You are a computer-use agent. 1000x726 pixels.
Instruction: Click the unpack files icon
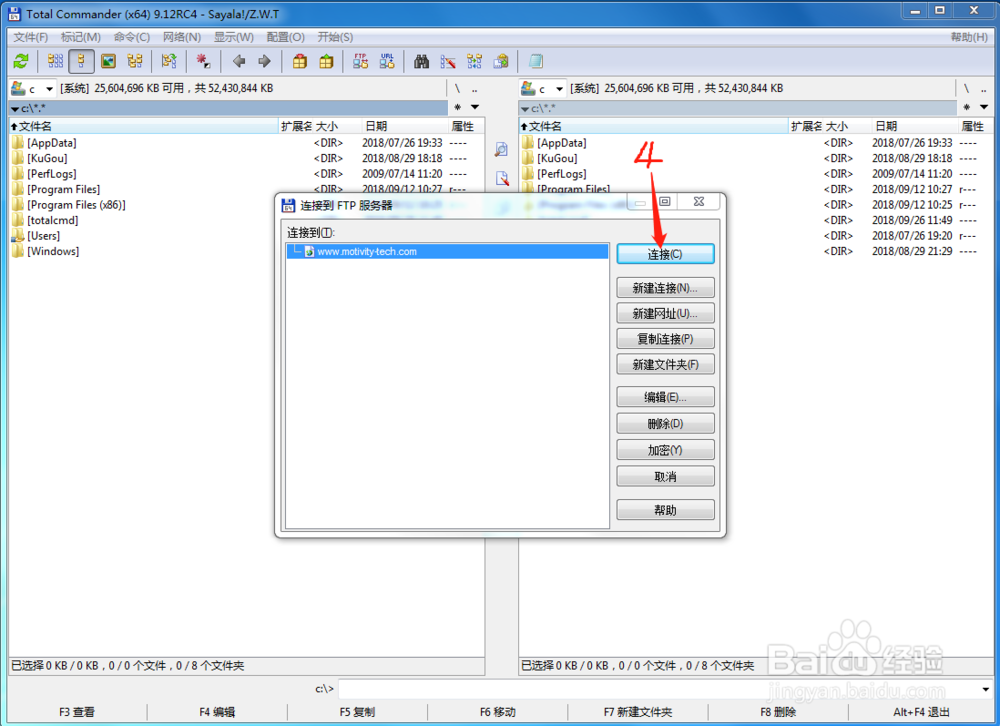(326, 61)
